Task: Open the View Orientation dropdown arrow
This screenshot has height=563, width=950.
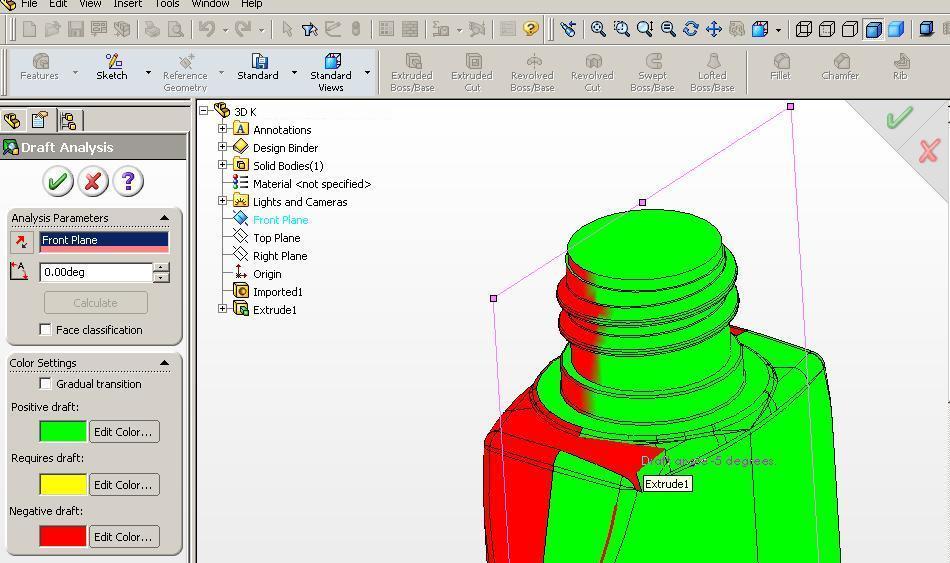Action: click(778, 29)
